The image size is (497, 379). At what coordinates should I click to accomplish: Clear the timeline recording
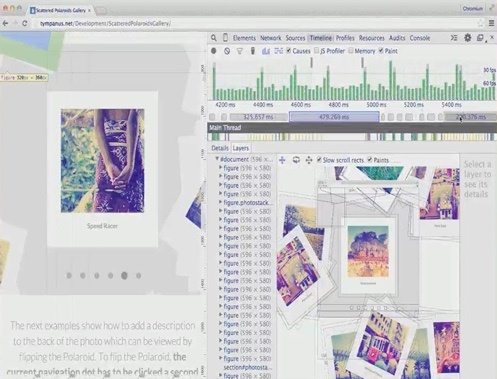tap(227, 51)
